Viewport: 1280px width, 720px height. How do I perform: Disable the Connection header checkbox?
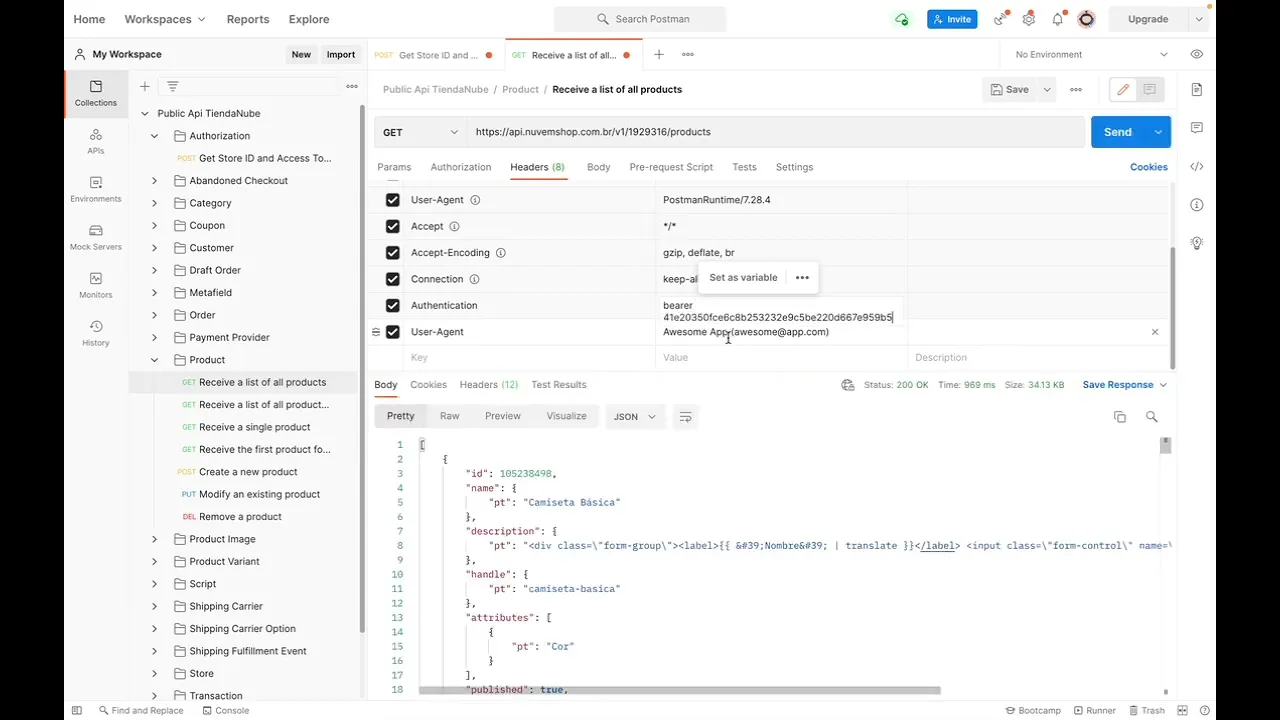click(x=392, y=279)
